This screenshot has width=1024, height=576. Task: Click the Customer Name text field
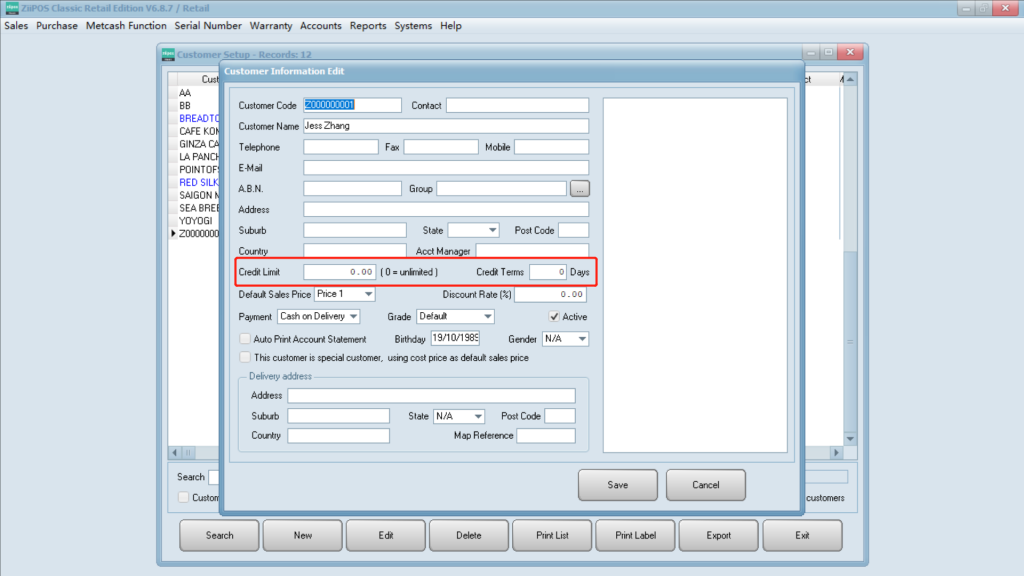[445, 126]
